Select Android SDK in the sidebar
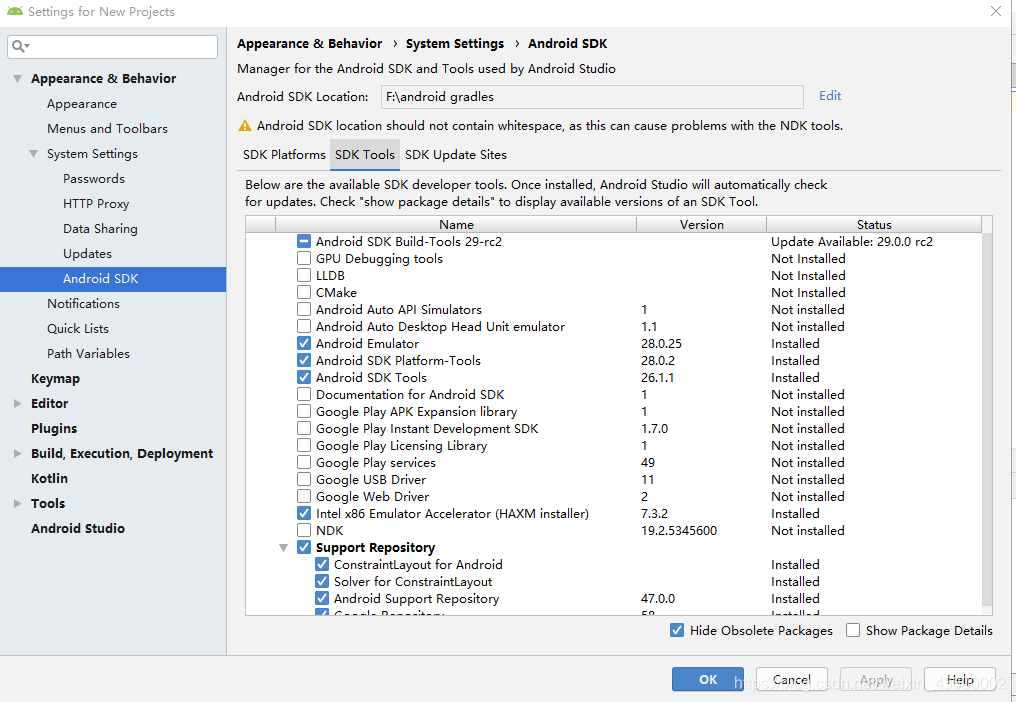Image resolution: width=1016 pixels, height=702 pixels. pos(113,279)
